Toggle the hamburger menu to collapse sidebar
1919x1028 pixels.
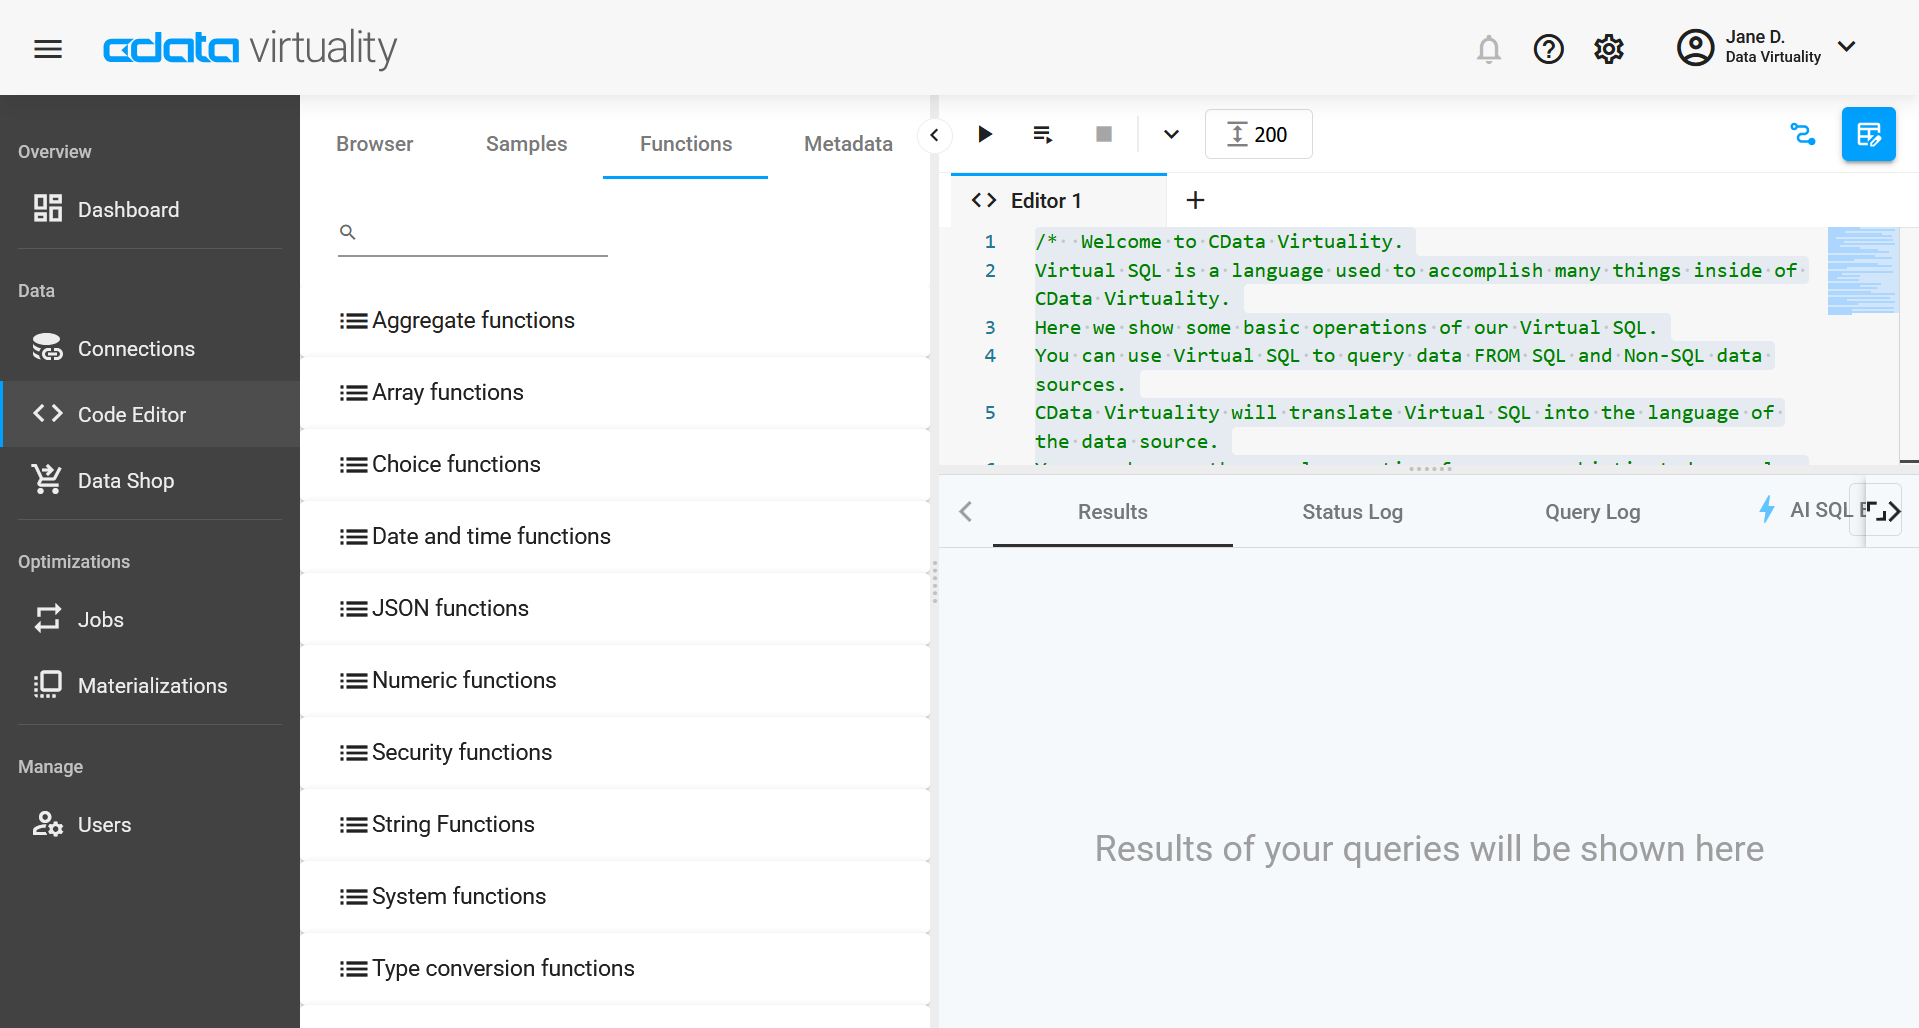[x=47, y=48]
